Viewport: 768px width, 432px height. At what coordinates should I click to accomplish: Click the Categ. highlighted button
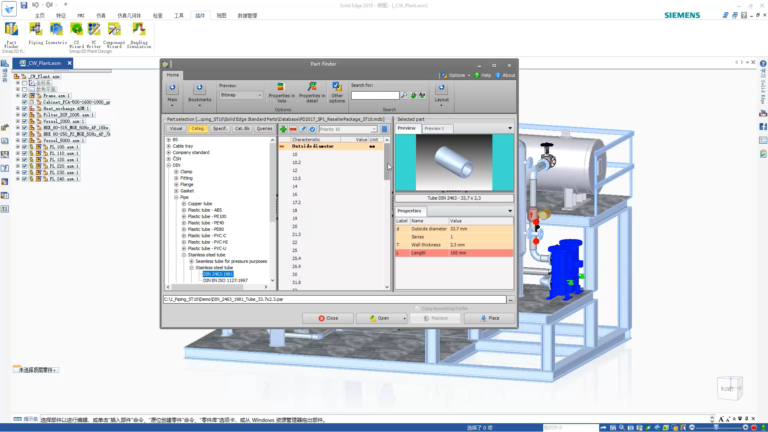point(198,129)
